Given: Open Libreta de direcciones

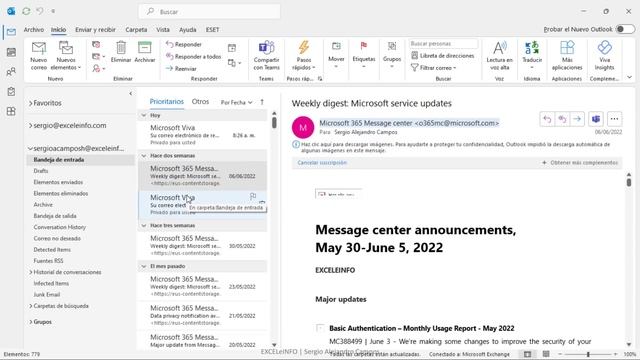Looking at the screenshot, I should click(x=443, y=56).
